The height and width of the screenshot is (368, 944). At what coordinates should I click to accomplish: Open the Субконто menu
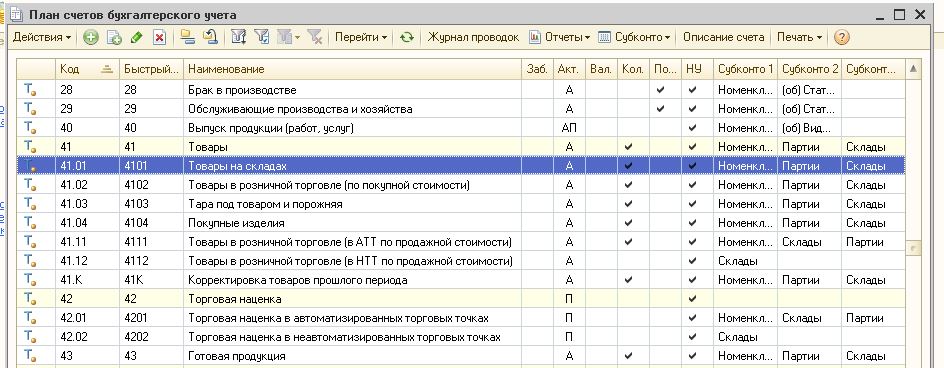click(635, 37)
